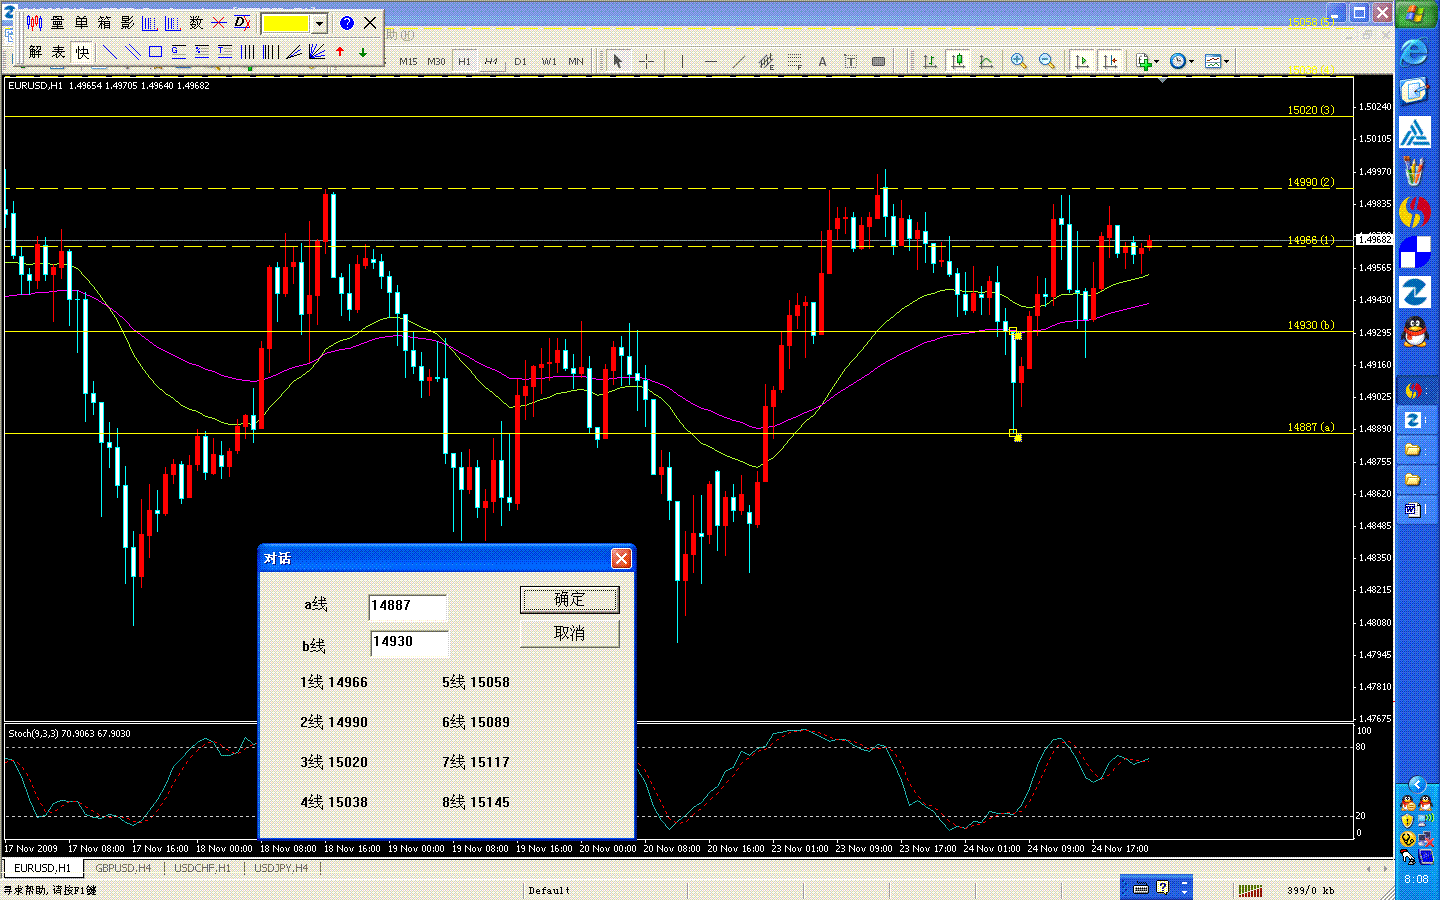This screenshot has width=1440, height=900.
Task: Click the crossed-out D icon in the floating toolbar
Action: [242, 23]
